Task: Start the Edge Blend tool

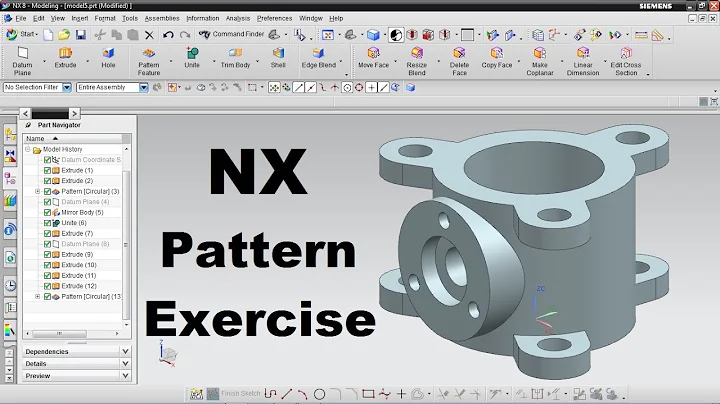Action: (319, 58)
